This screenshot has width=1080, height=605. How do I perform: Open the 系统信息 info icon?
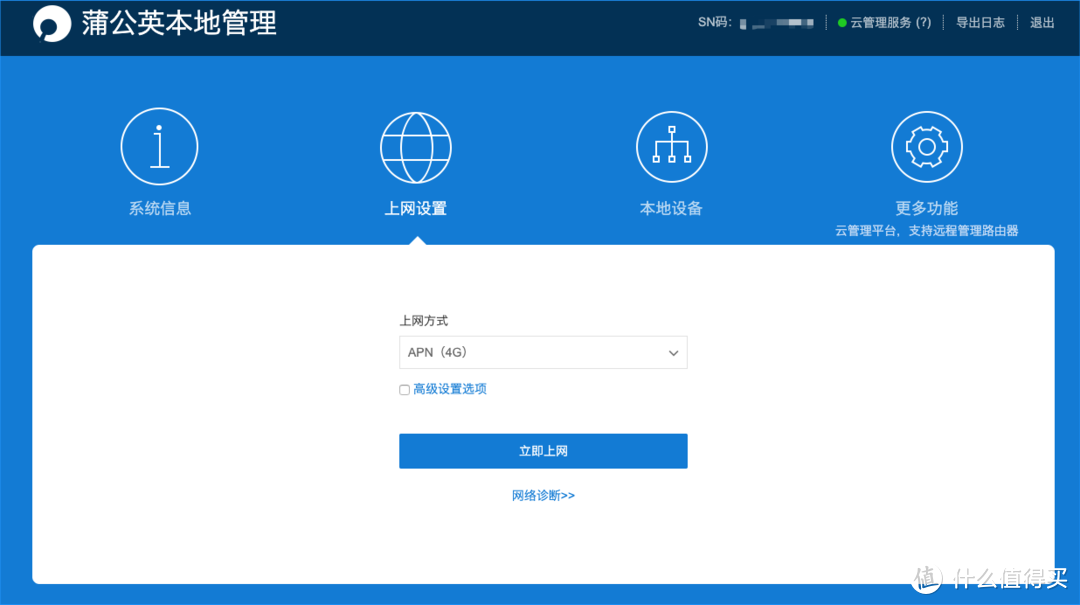(159, 145)
